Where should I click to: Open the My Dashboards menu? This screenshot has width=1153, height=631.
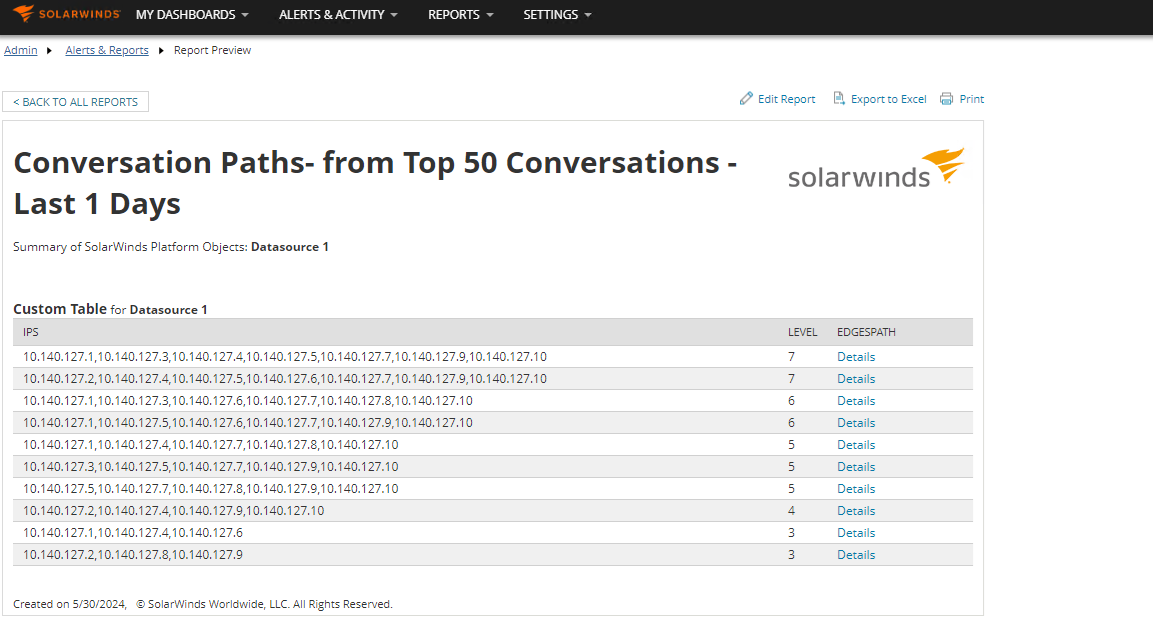pyautogui.click(x=192, y=15)
